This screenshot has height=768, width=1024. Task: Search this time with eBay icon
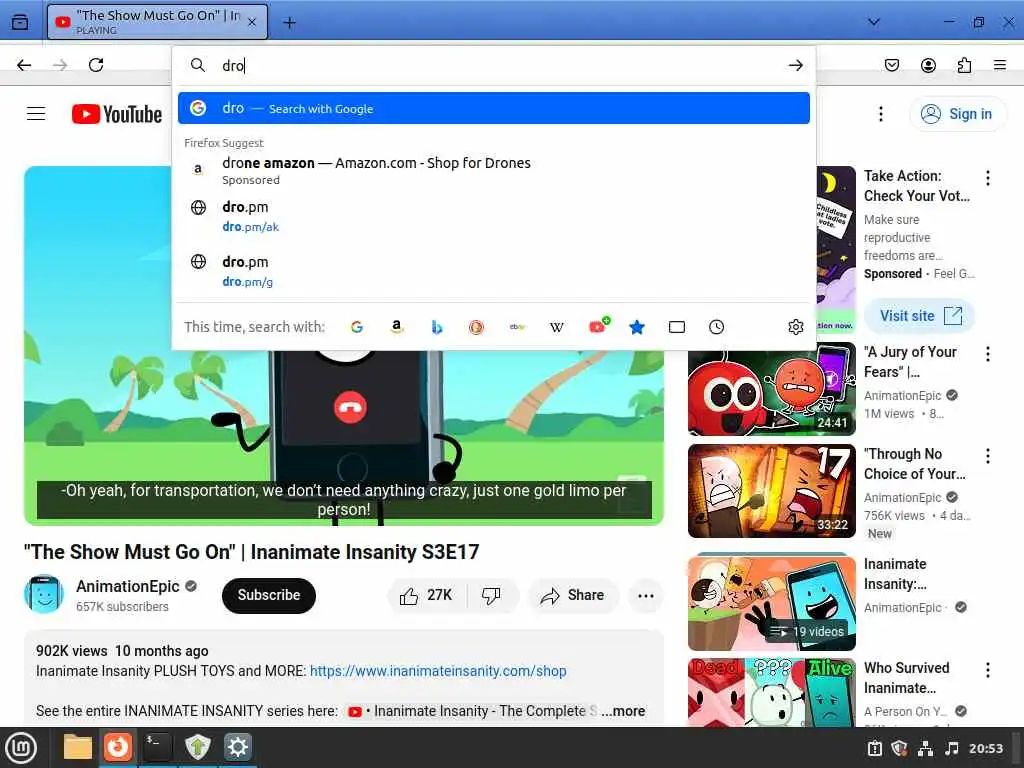(x=517, y=327)
